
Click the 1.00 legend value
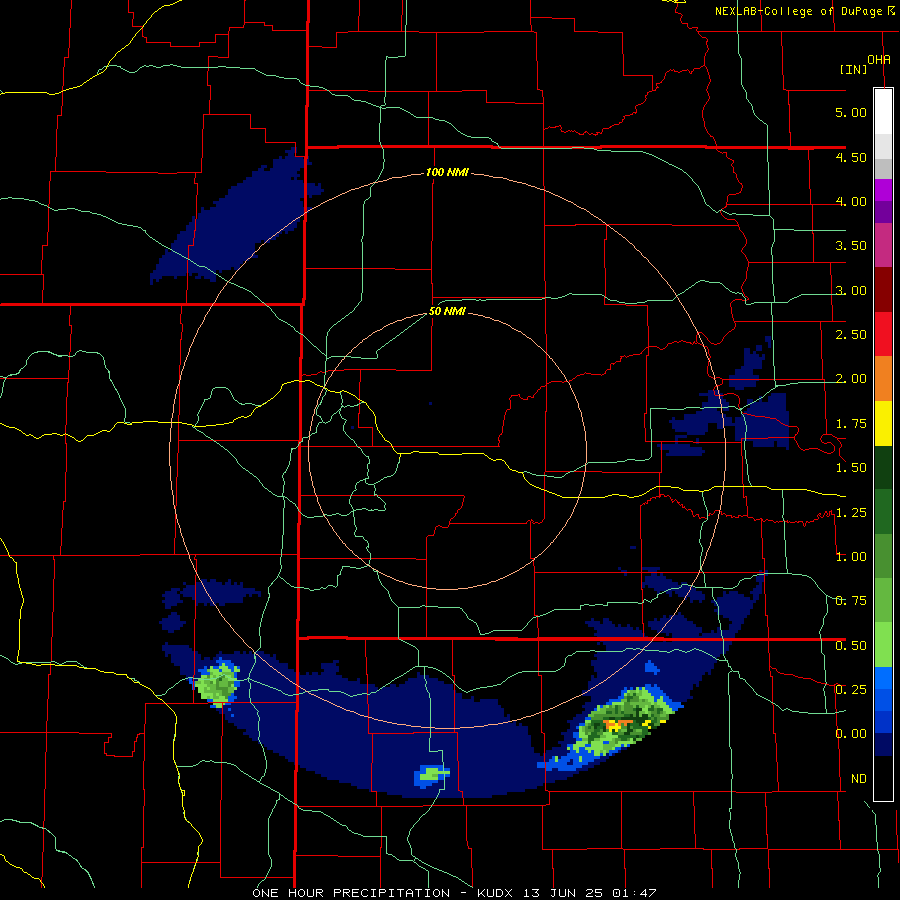tap(851, 557)
